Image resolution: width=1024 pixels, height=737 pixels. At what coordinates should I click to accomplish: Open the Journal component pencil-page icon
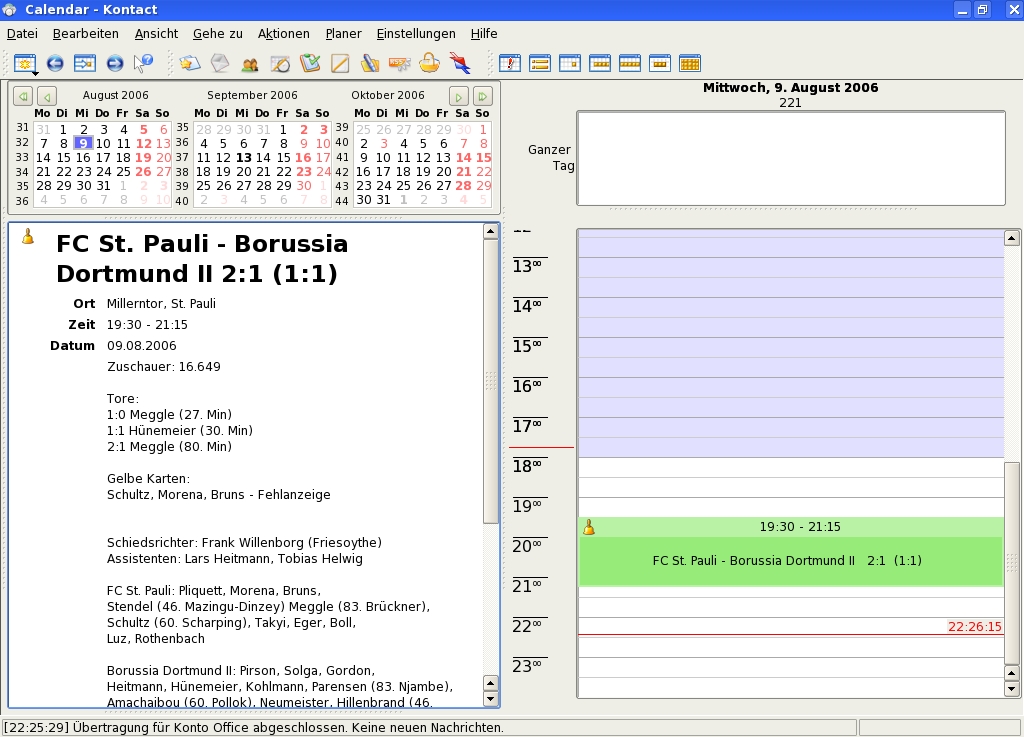[x=340, y=63]
